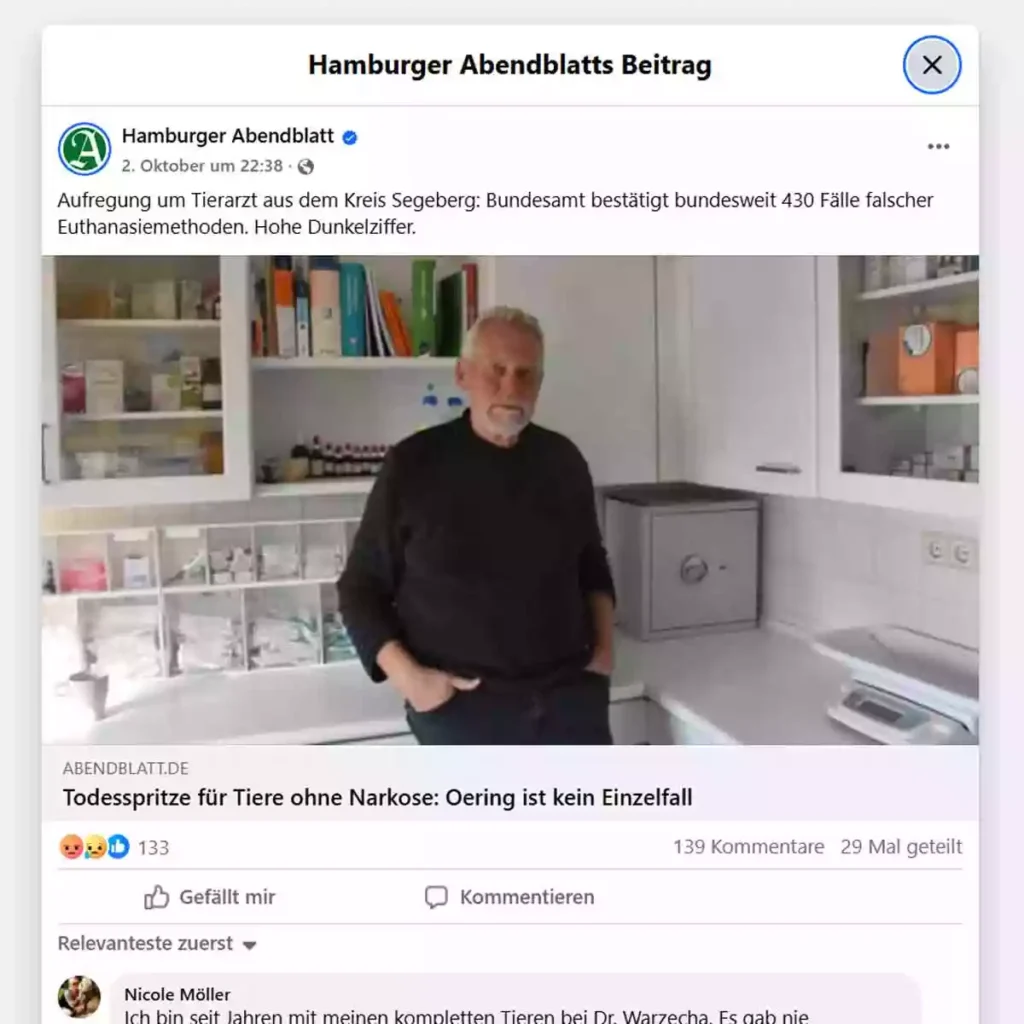The height and width of the screenshot is (1024, 1024).
Task: Open the Hamburger Abendblatt page name link
Action: click(x=228, y=136)
